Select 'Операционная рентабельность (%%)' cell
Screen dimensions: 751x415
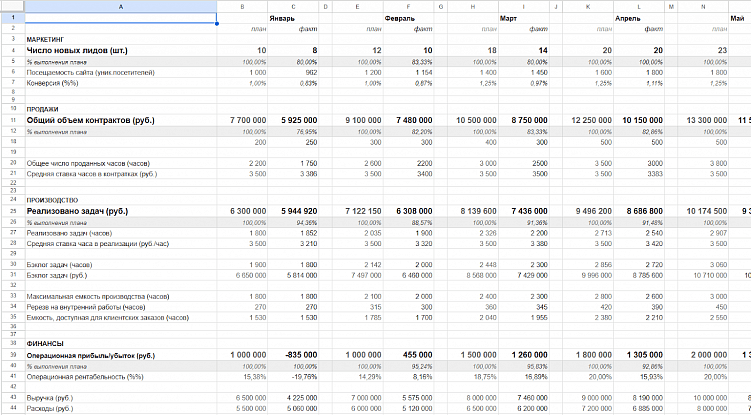click(121, 377)
